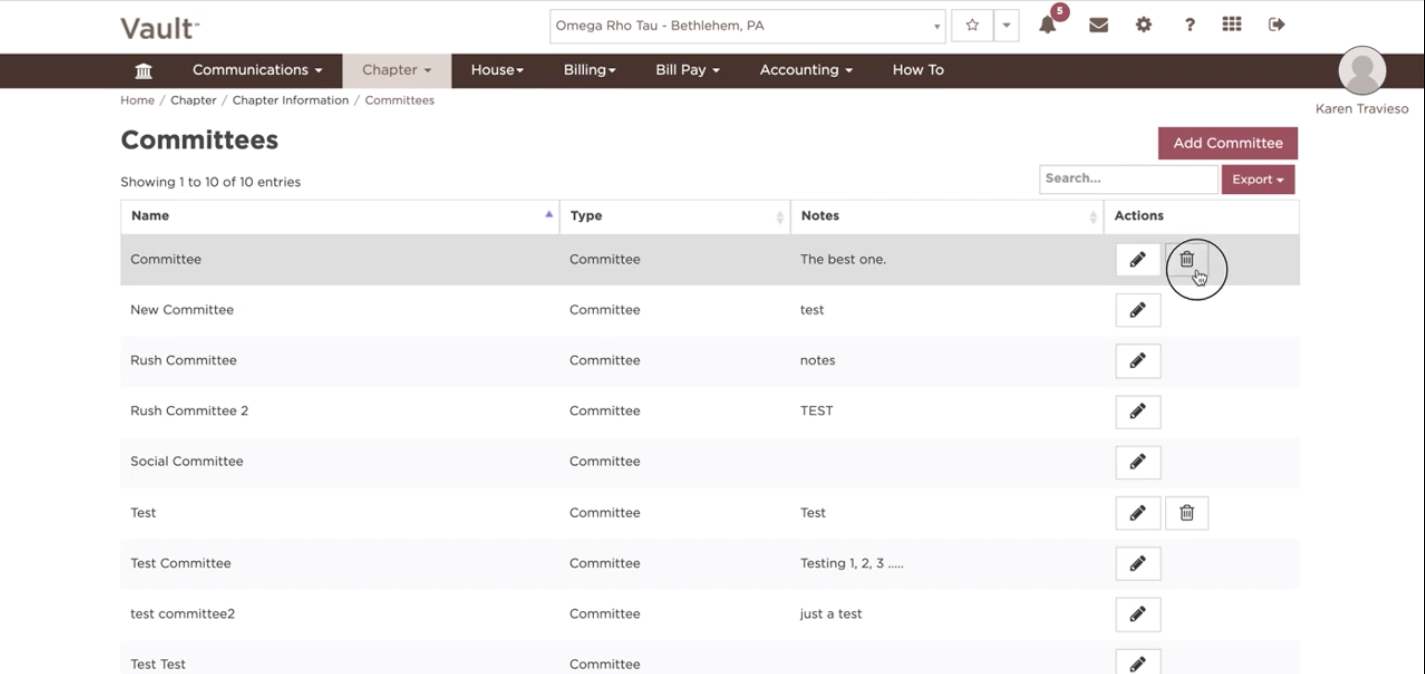This screenshot has width=1425, height=674.
Task: Click the logout arrow icon
Action: [1276, 24]
